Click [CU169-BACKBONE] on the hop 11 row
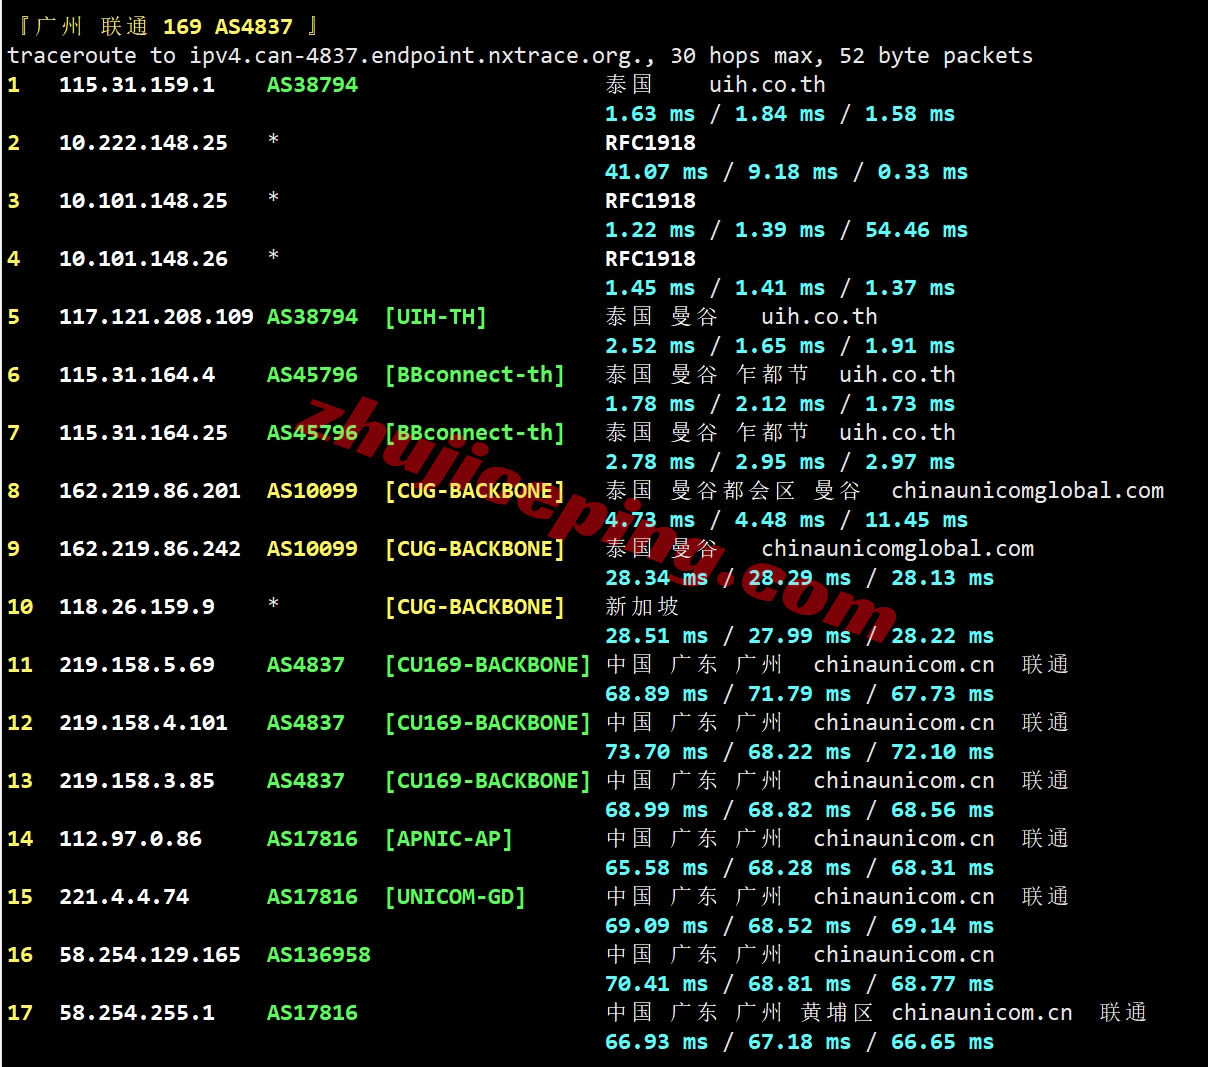Image resolution: width=1208 pixels, height=1067 pixels. 488,664
